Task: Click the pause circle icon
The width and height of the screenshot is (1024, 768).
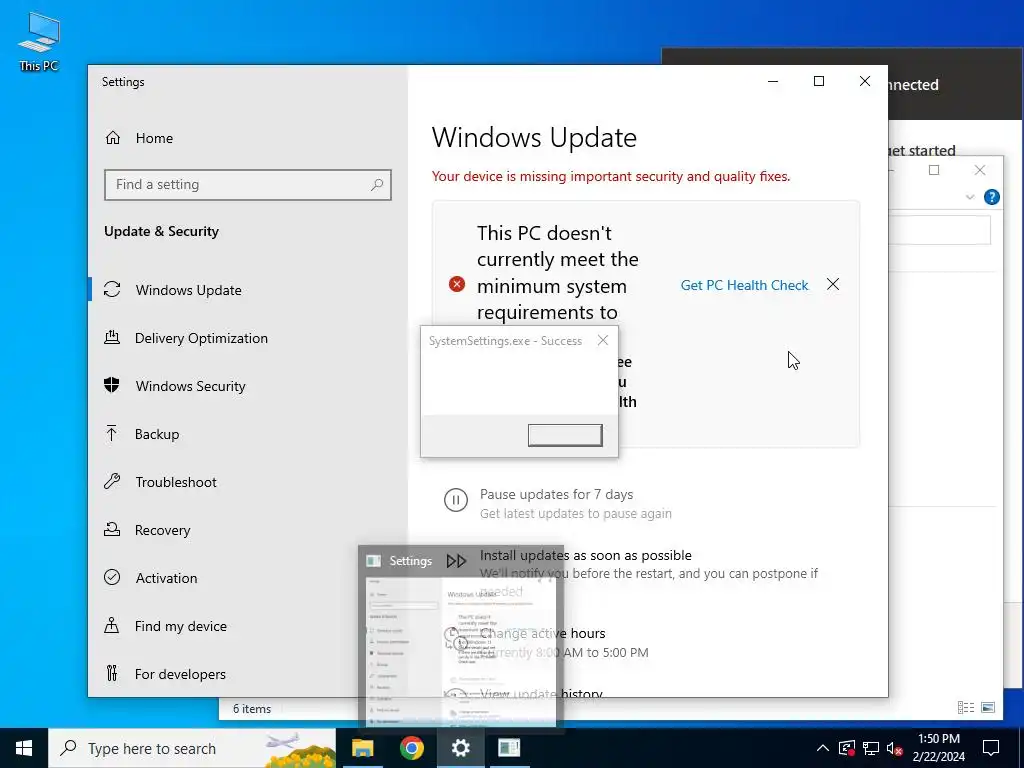Action: click(x=456, y=500)
